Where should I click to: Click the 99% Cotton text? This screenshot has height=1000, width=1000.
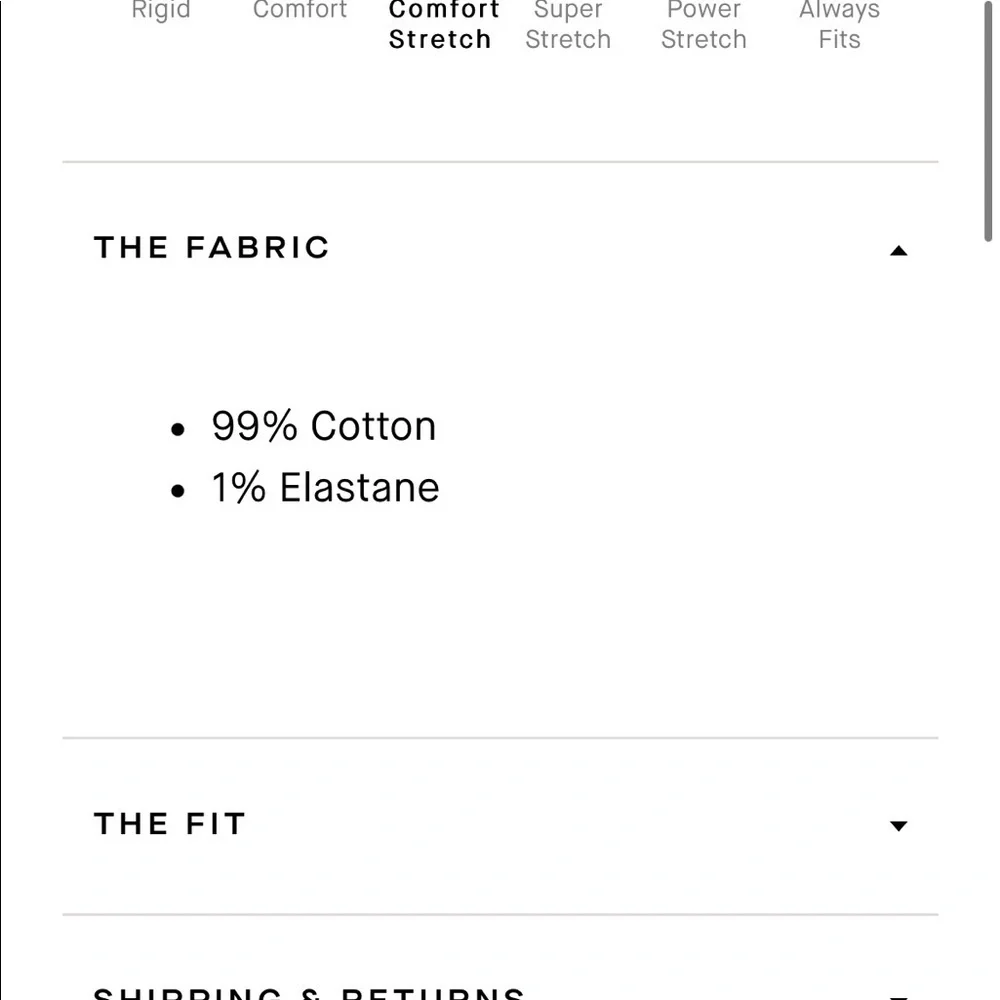tap(324, 426)
